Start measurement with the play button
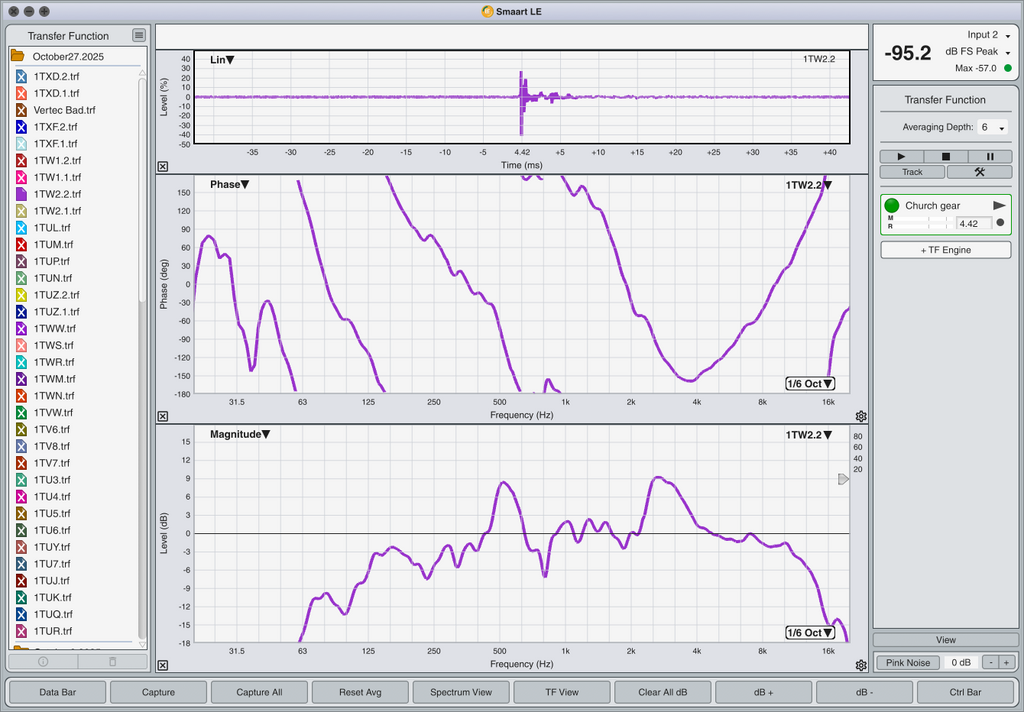Viewport: 1024px width, 712px height. tap(902, 156)
